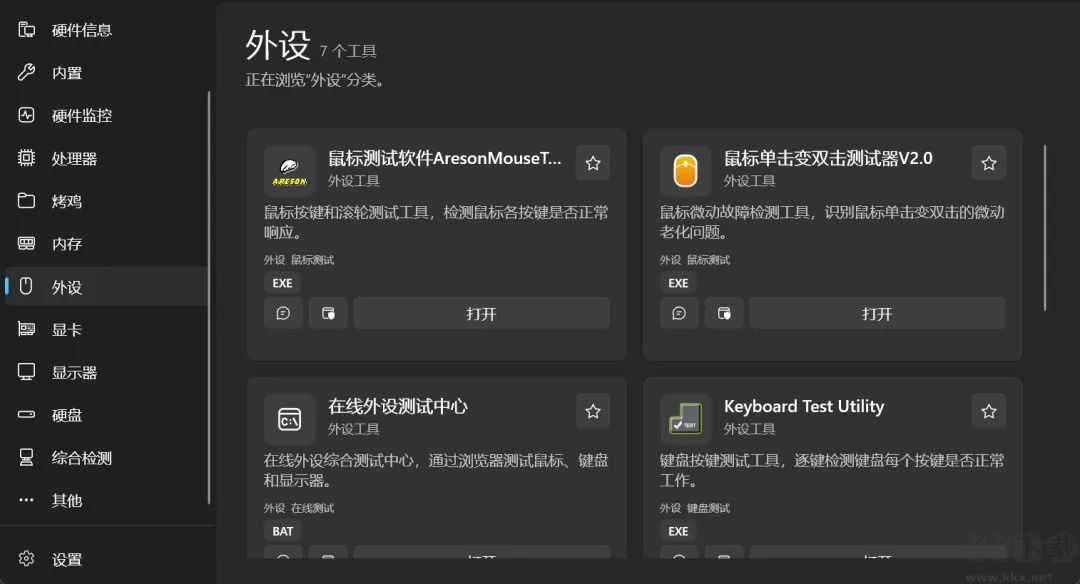
Task: Click the 硬件信息 icon in sidebar
Action: [26, 29]
